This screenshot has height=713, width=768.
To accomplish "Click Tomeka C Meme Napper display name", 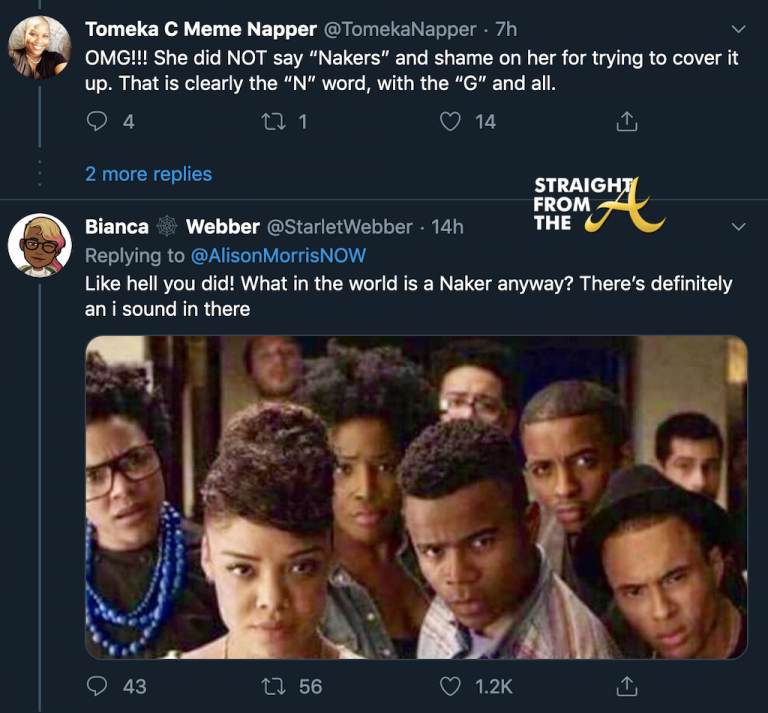I will point(200,30).
